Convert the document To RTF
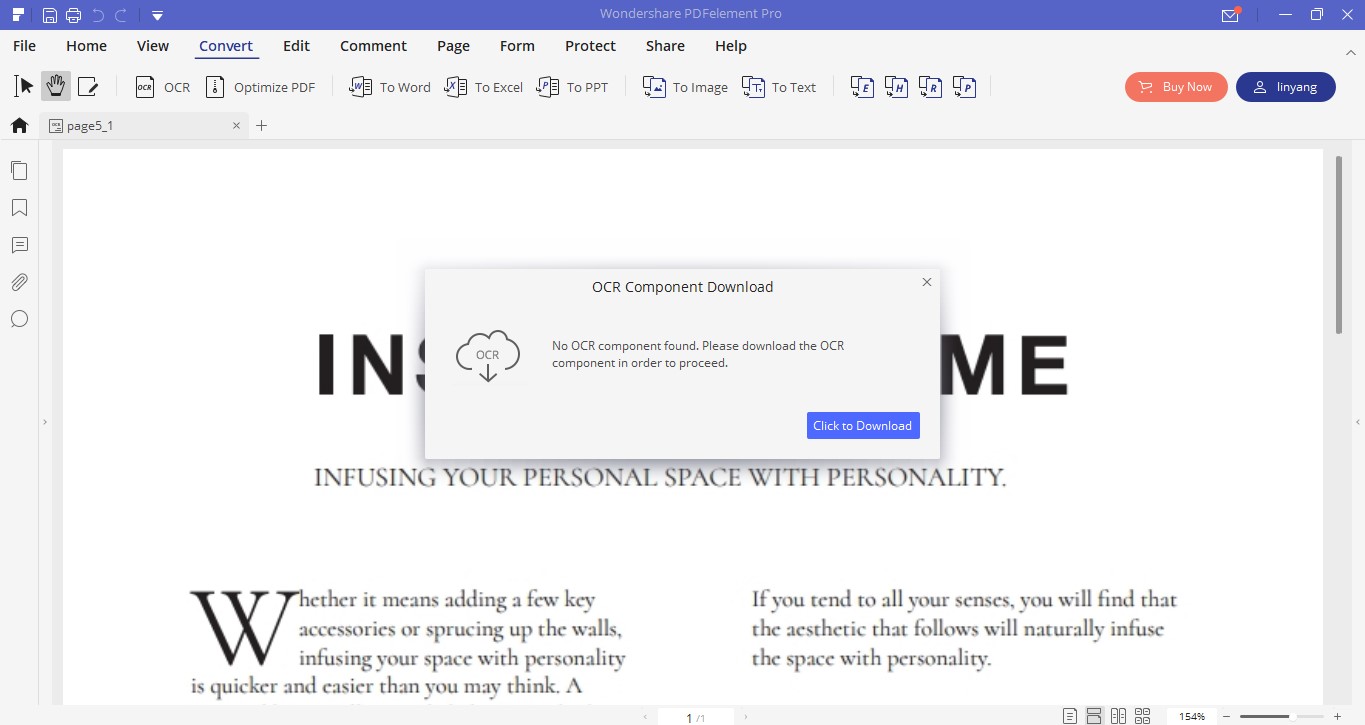The height and width of the screenshot is (725, 1365). click(929, 87)
